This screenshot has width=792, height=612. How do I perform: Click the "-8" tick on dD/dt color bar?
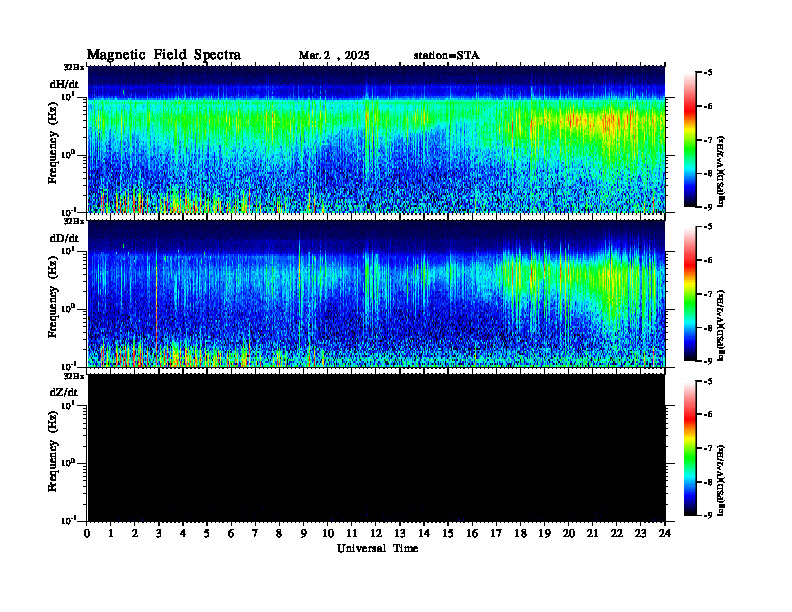coord(707,328)
